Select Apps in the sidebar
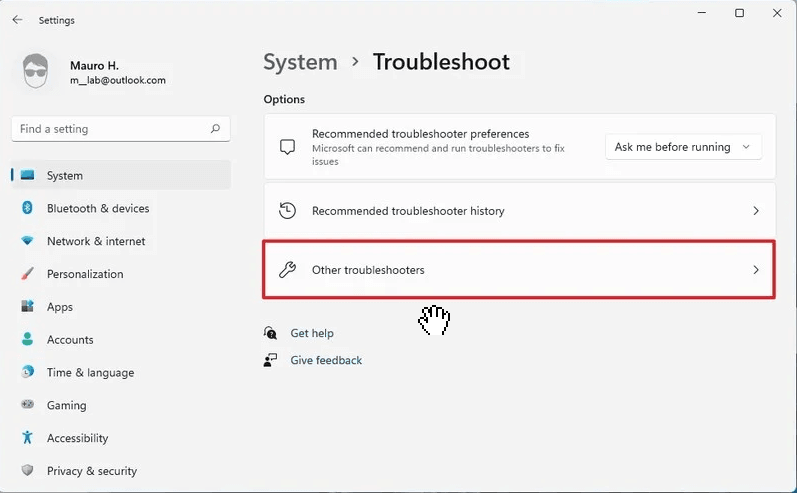Viewport: 797px width, 493px height. click(60, 307)
